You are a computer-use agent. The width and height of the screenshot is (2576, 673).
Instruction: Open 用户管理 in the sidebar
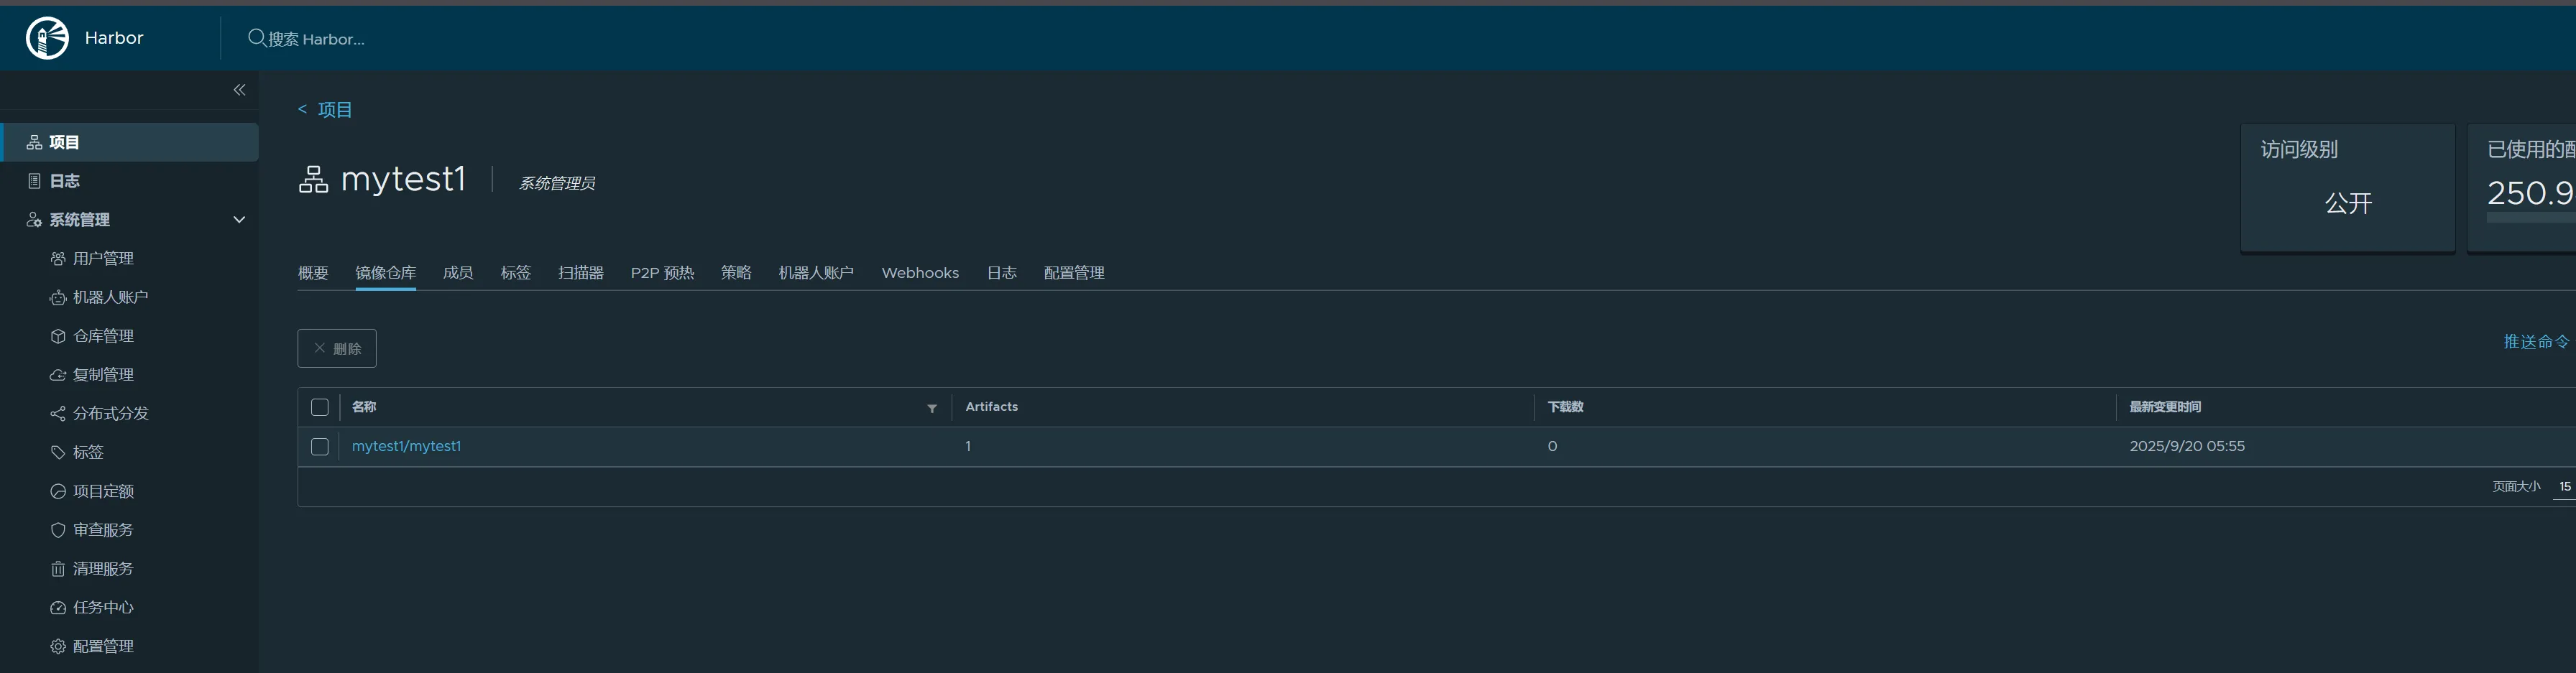[103, 259]
